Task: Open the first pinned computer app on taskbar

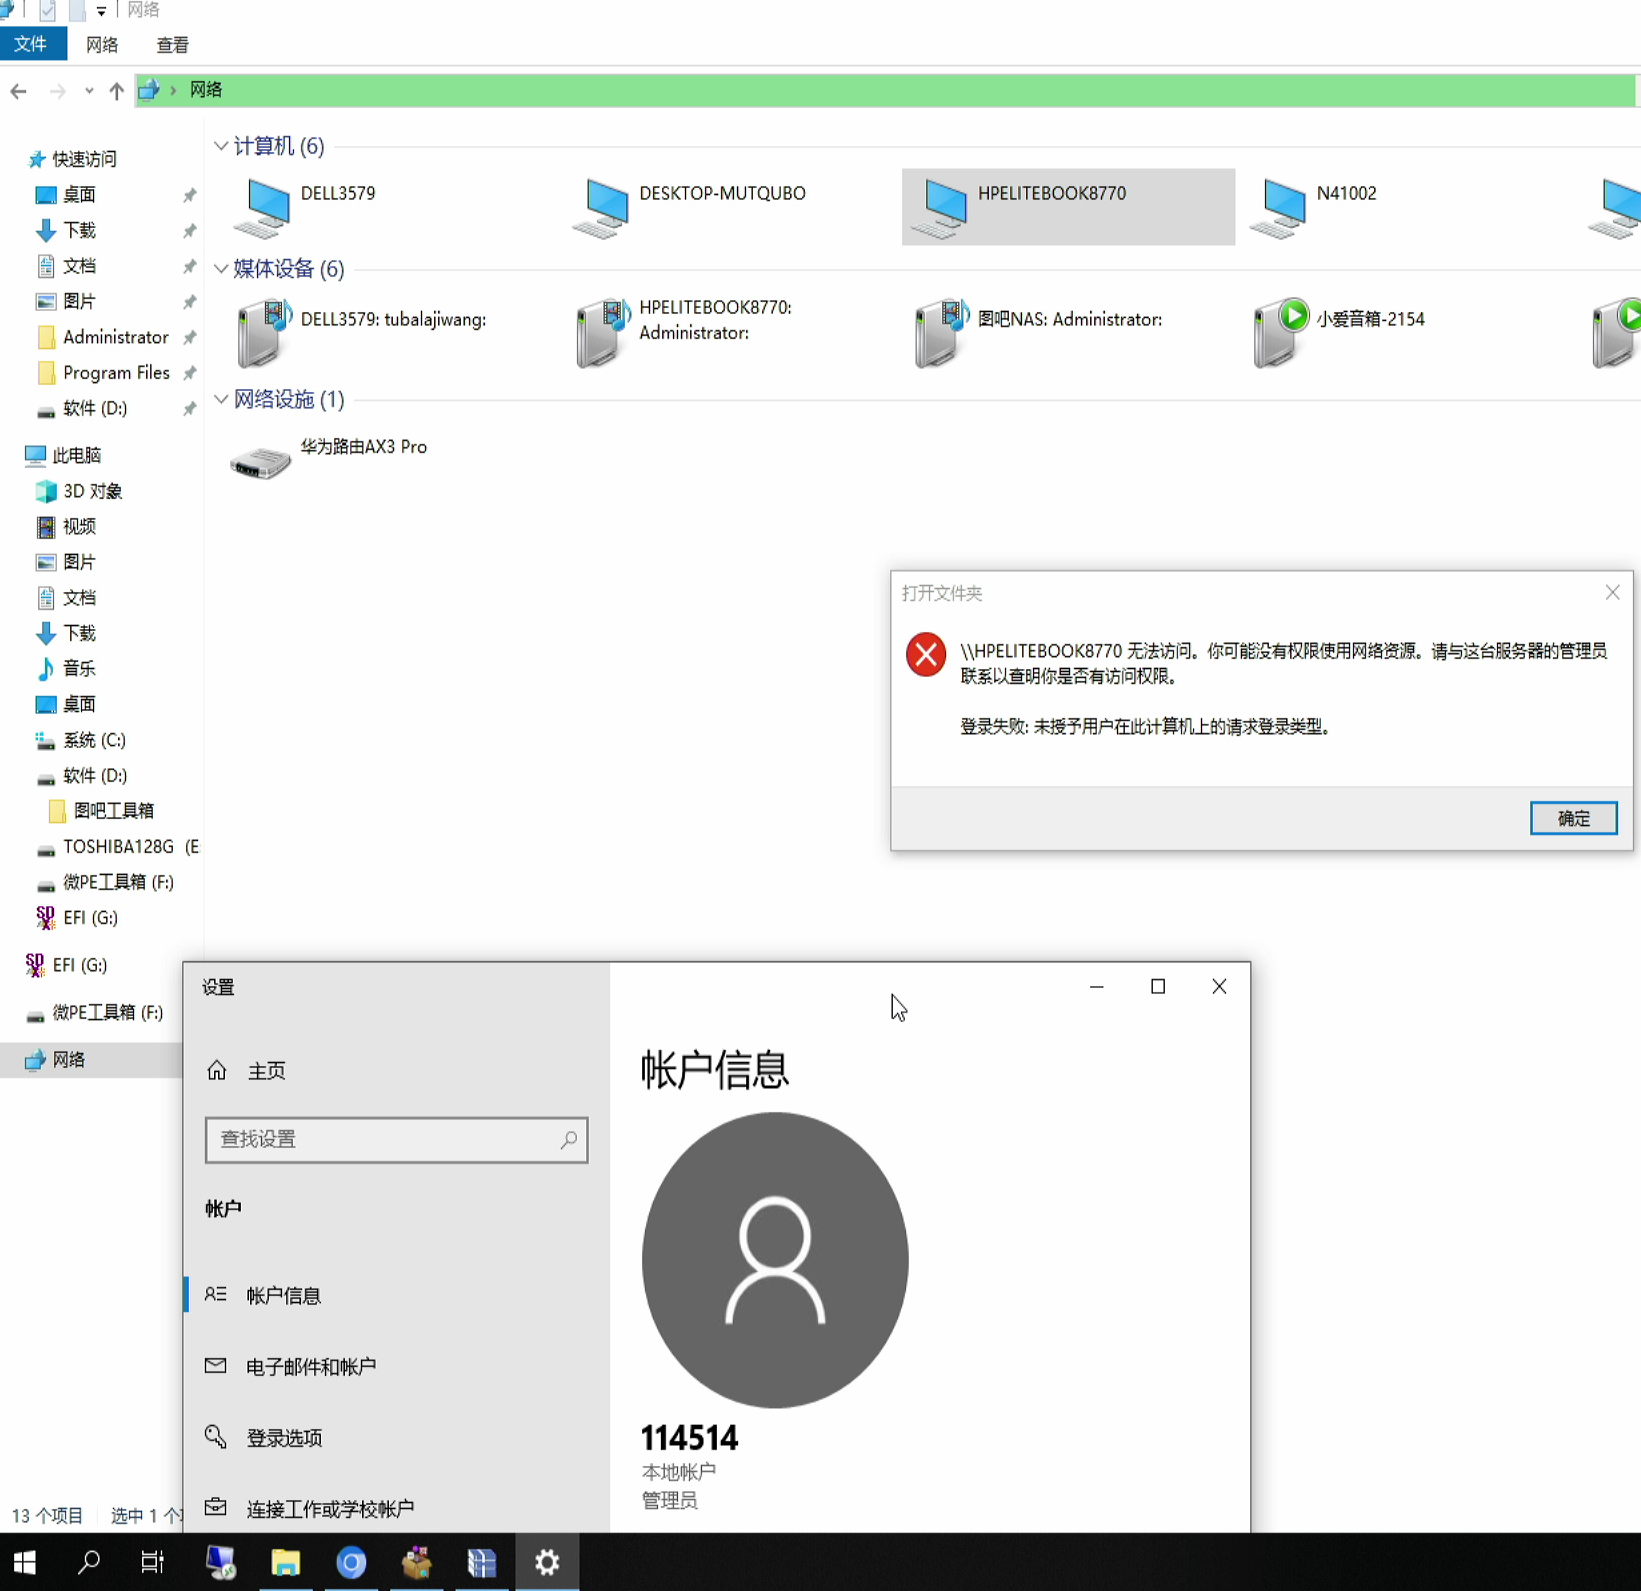Action: [x=220, y=1562]
